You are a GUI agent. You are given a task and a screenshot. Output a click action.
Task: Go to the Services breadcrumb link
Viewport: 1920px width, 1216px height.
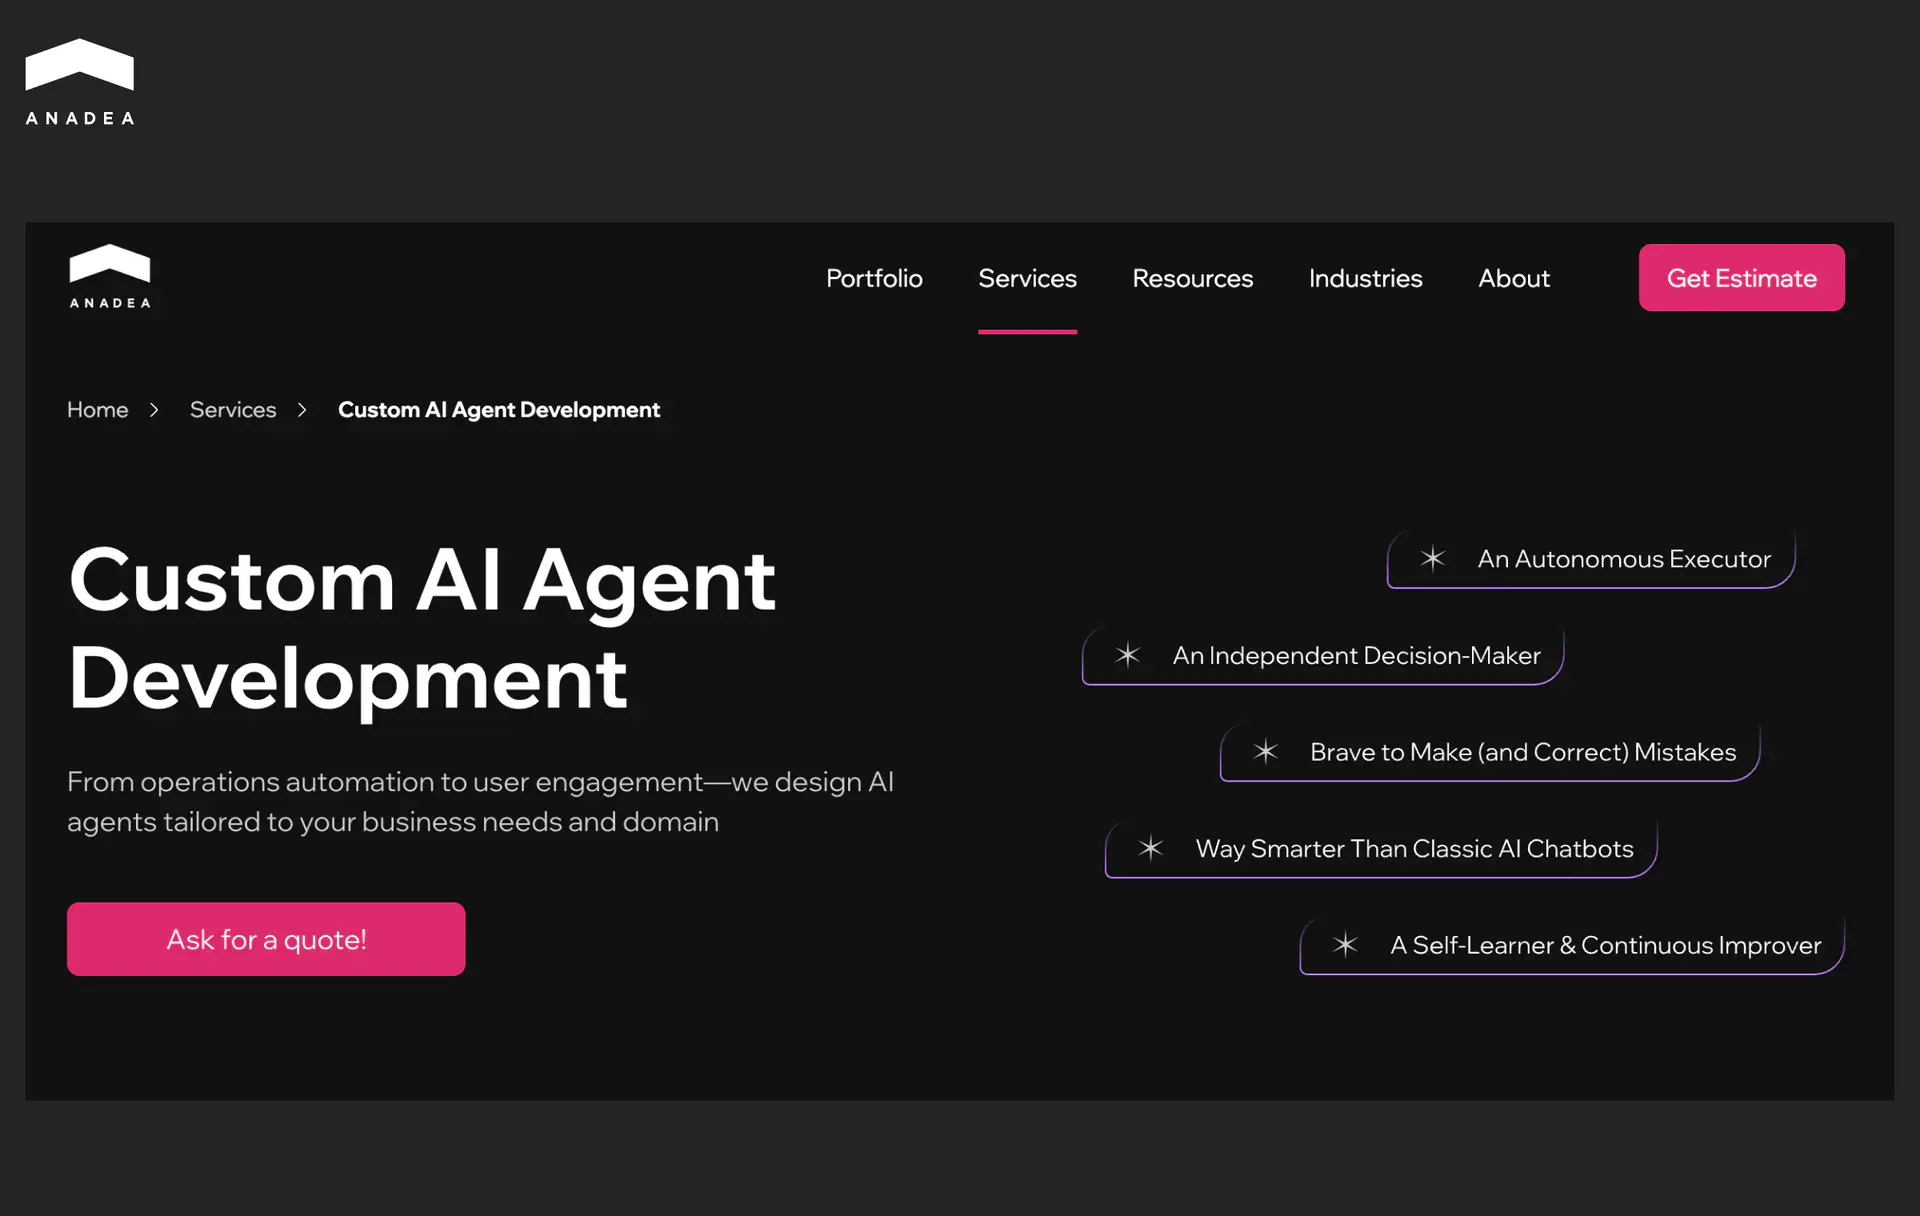coord(233,410)
